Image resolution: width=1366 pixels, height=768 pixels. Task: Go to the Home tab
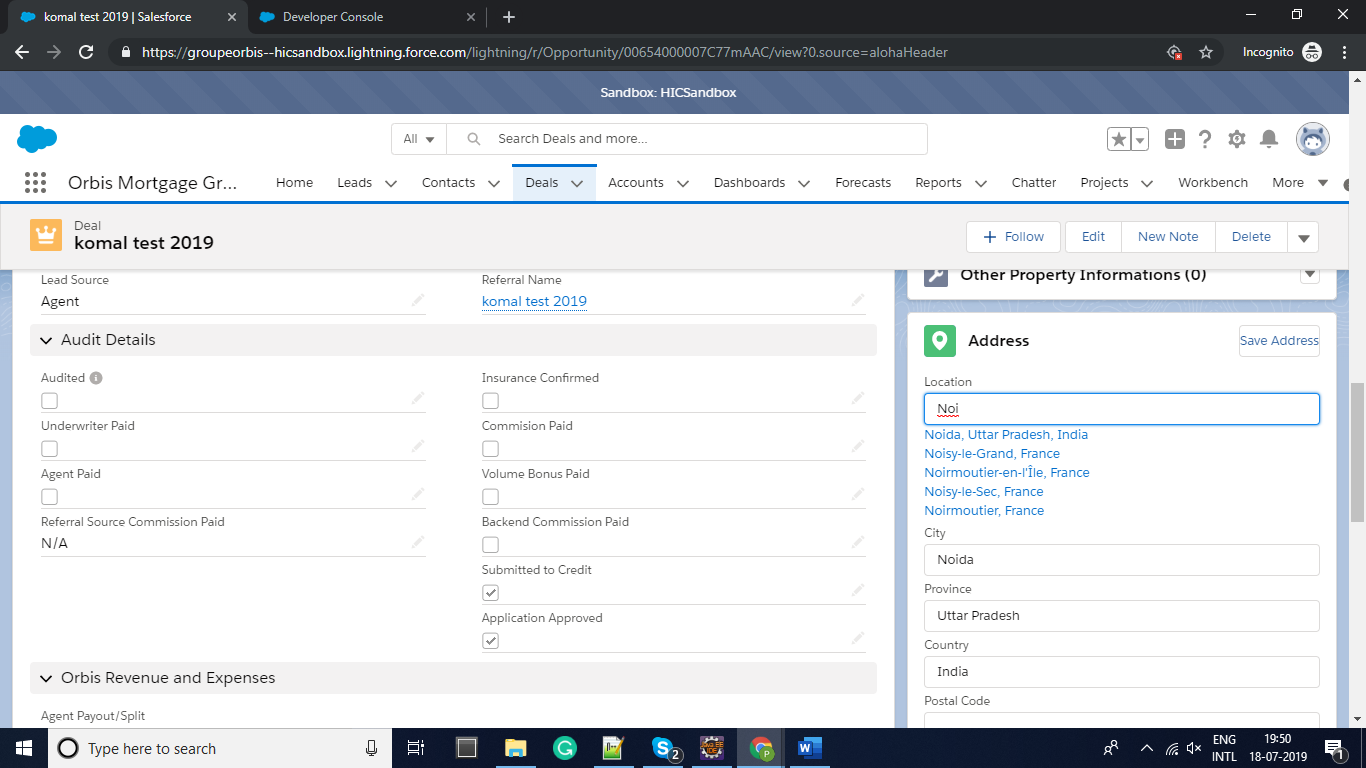click(294, 183)
